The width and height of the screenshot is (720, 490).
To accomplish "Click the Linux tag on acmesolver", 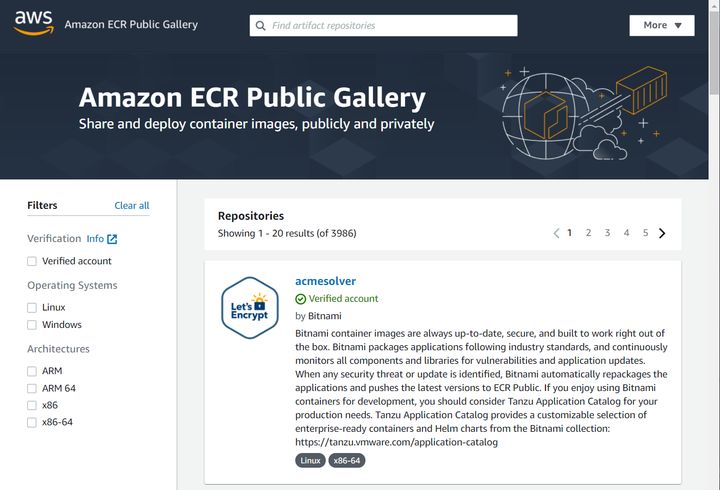I will click(x=310, y=461).
